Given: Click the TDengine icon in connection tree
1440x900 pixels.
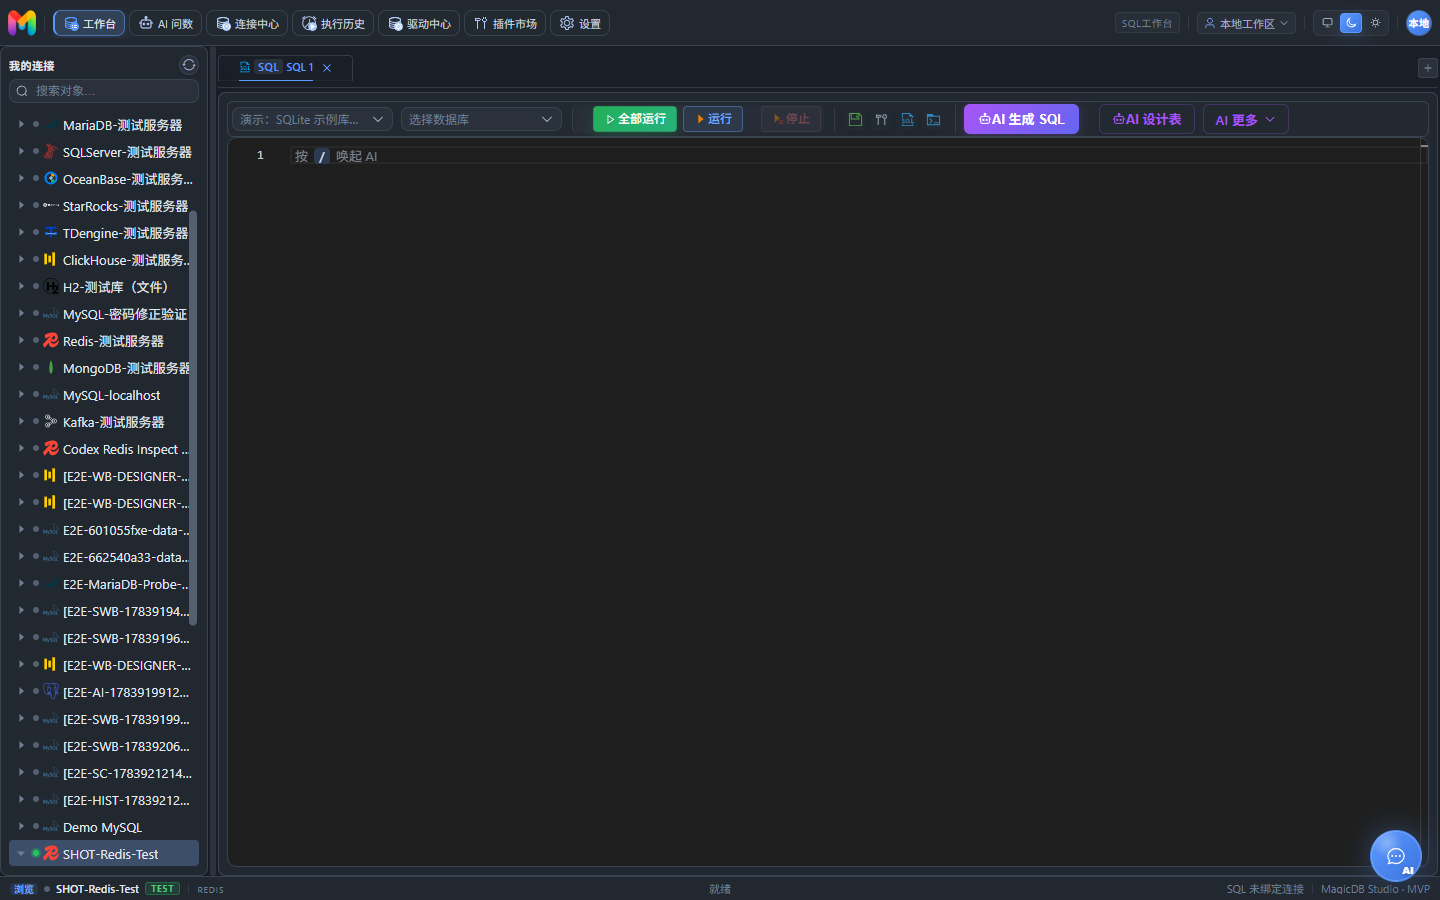Looking at the screenshot, I should (51, 232).
